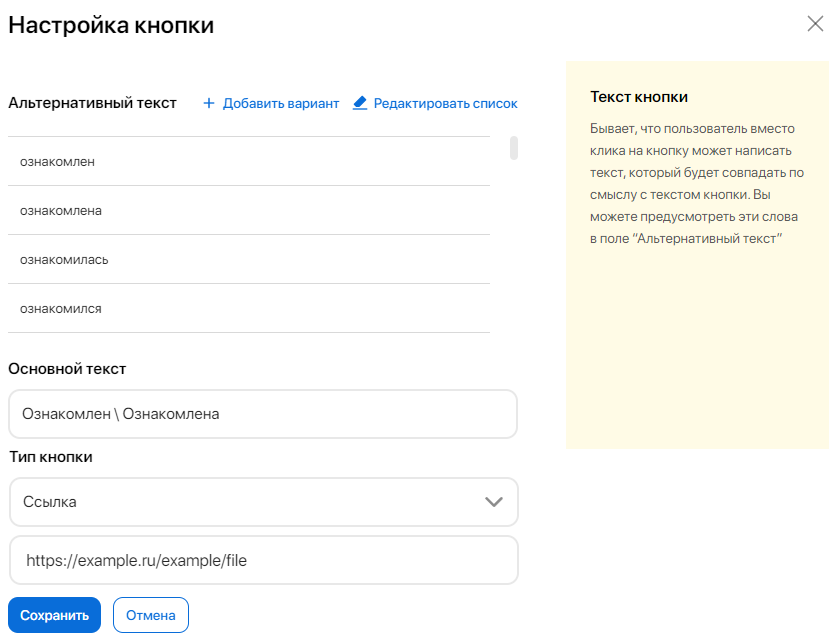Screen dimensions: 836x638
Task: Click the pencil icon beside Редактировать список
Action: [361, 103]
